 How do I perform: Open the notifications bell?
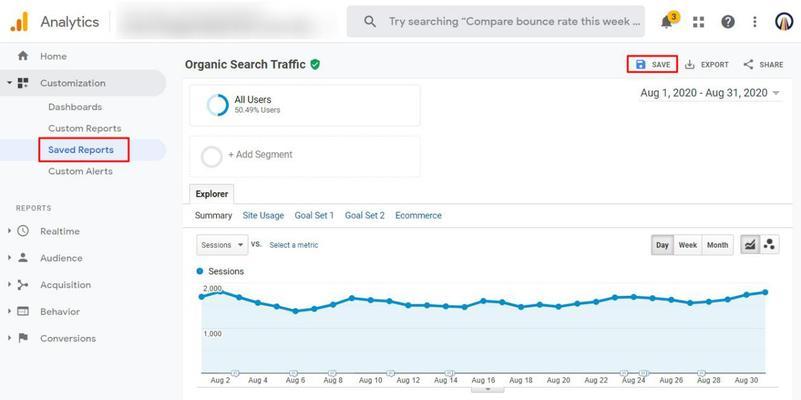pyautogui.click(x=667, y=22)
